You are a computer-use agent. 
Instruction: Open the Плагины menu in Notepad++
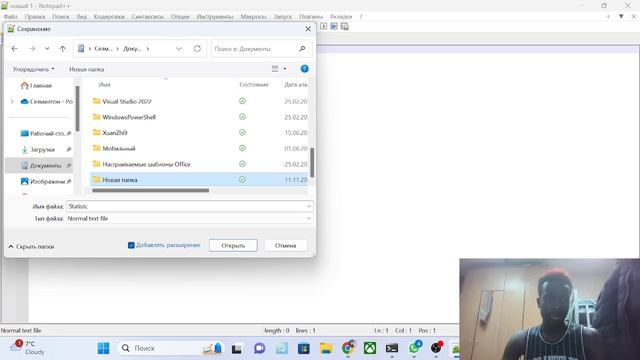point(311,17)
